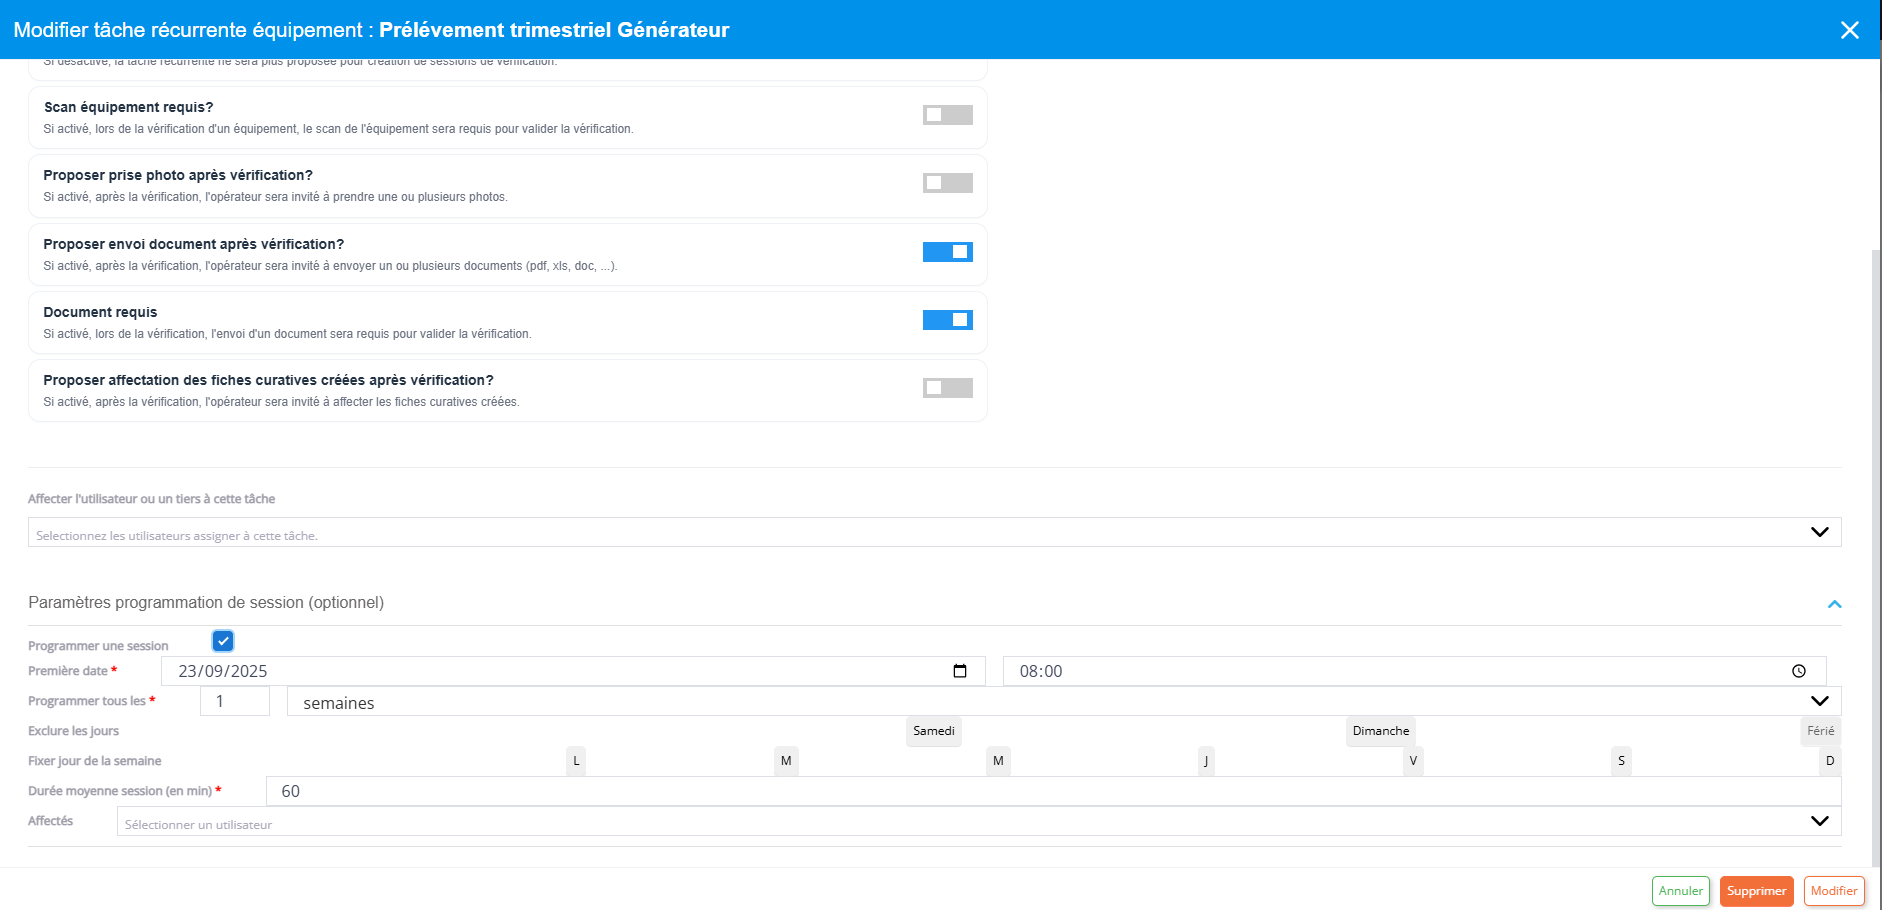
Task: Collapse the Paramètres programmation de session section
Action: [x=1834, y=604]
